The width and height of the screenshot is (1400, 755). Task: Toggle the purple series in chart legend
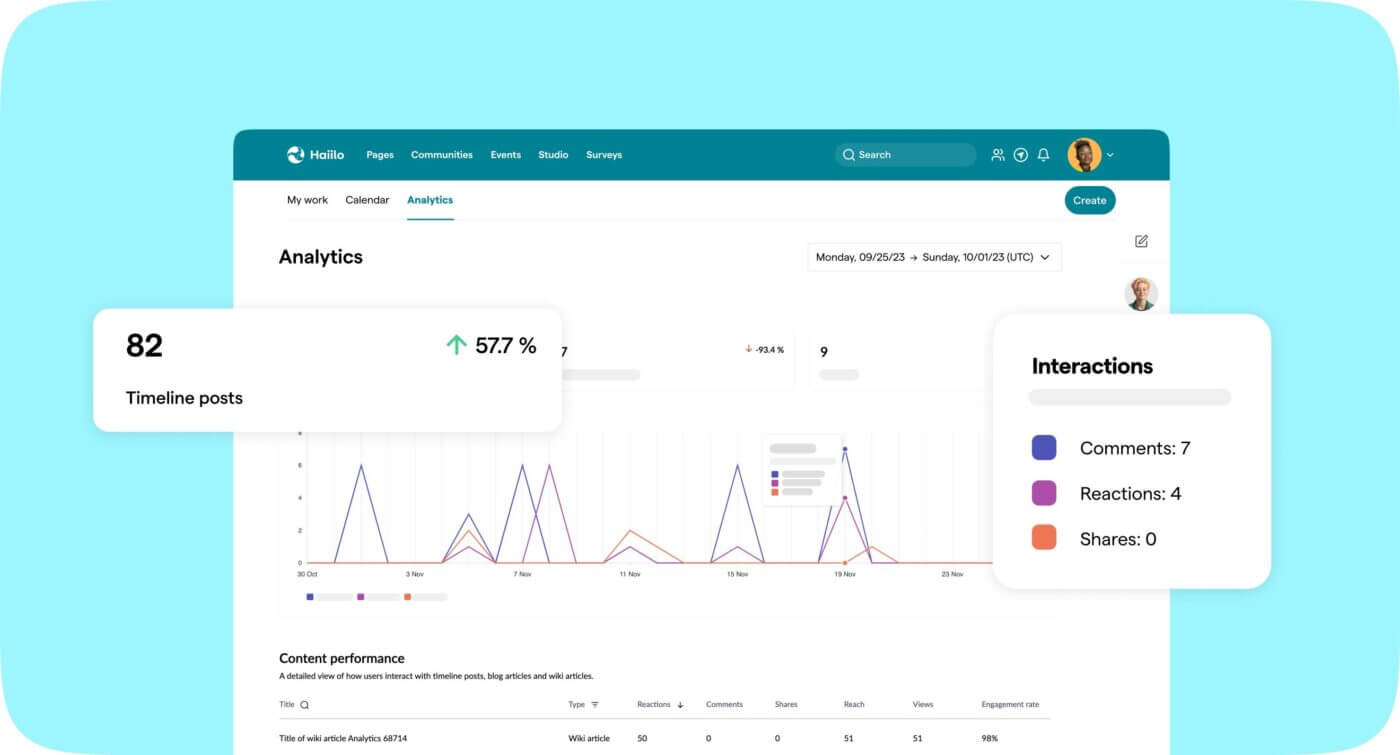tap(360, 597)
